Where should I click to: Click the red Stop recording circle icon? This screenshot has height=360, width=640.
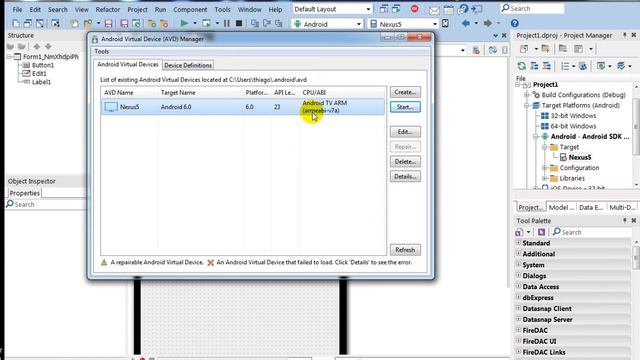pyautogui.click(x=415, y=9)
